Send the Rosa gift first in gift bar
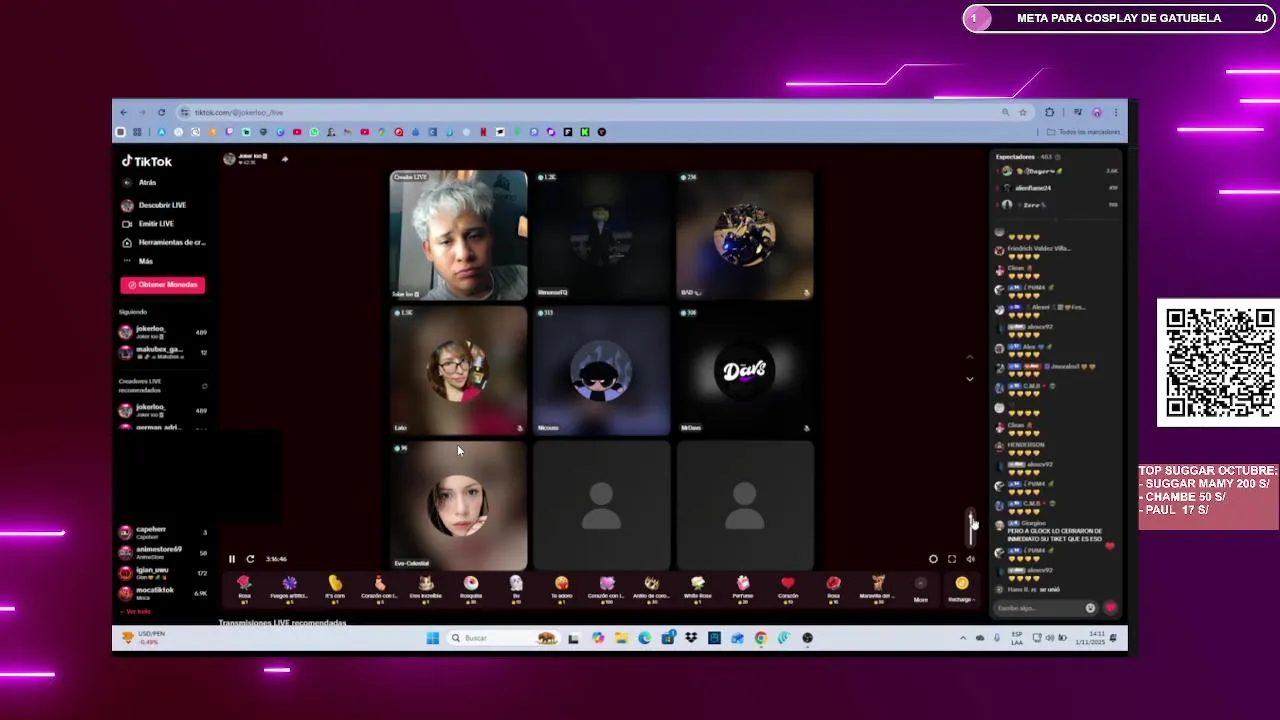Screen dimensions: 1280x720 pyautogui.click(x=244, y=588)
